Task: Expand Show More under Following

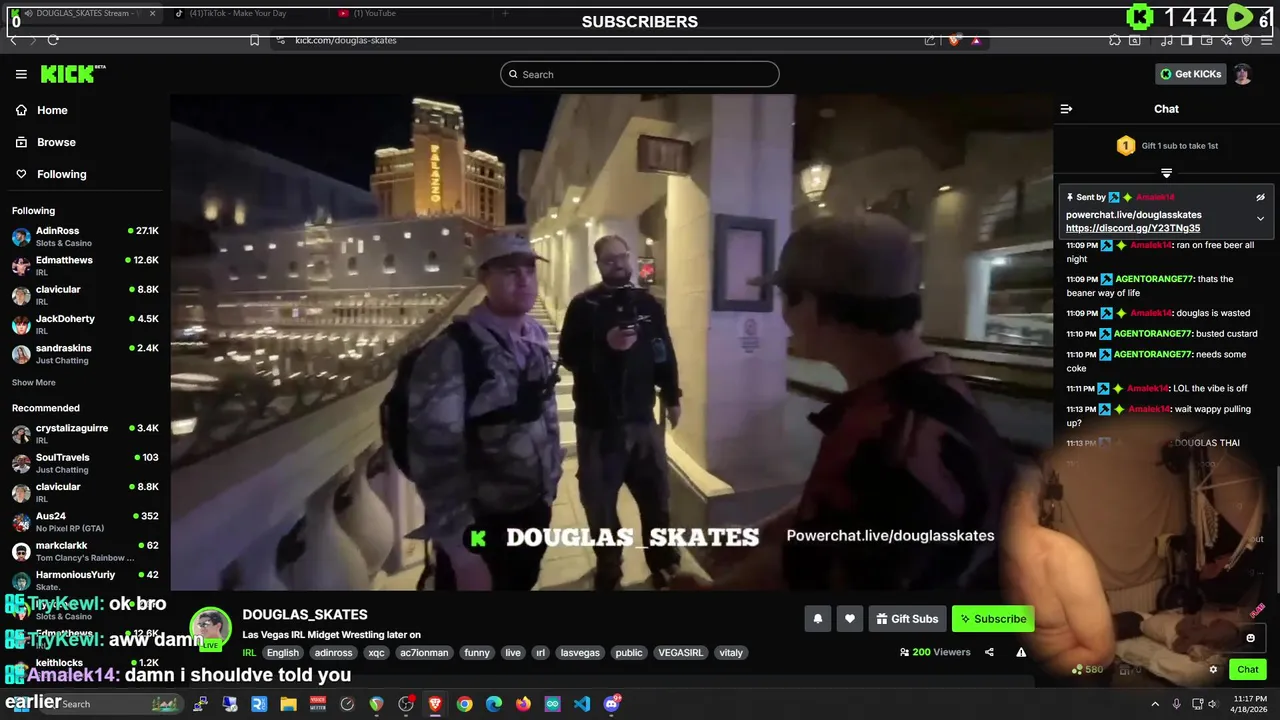Action: coord(34,382)
